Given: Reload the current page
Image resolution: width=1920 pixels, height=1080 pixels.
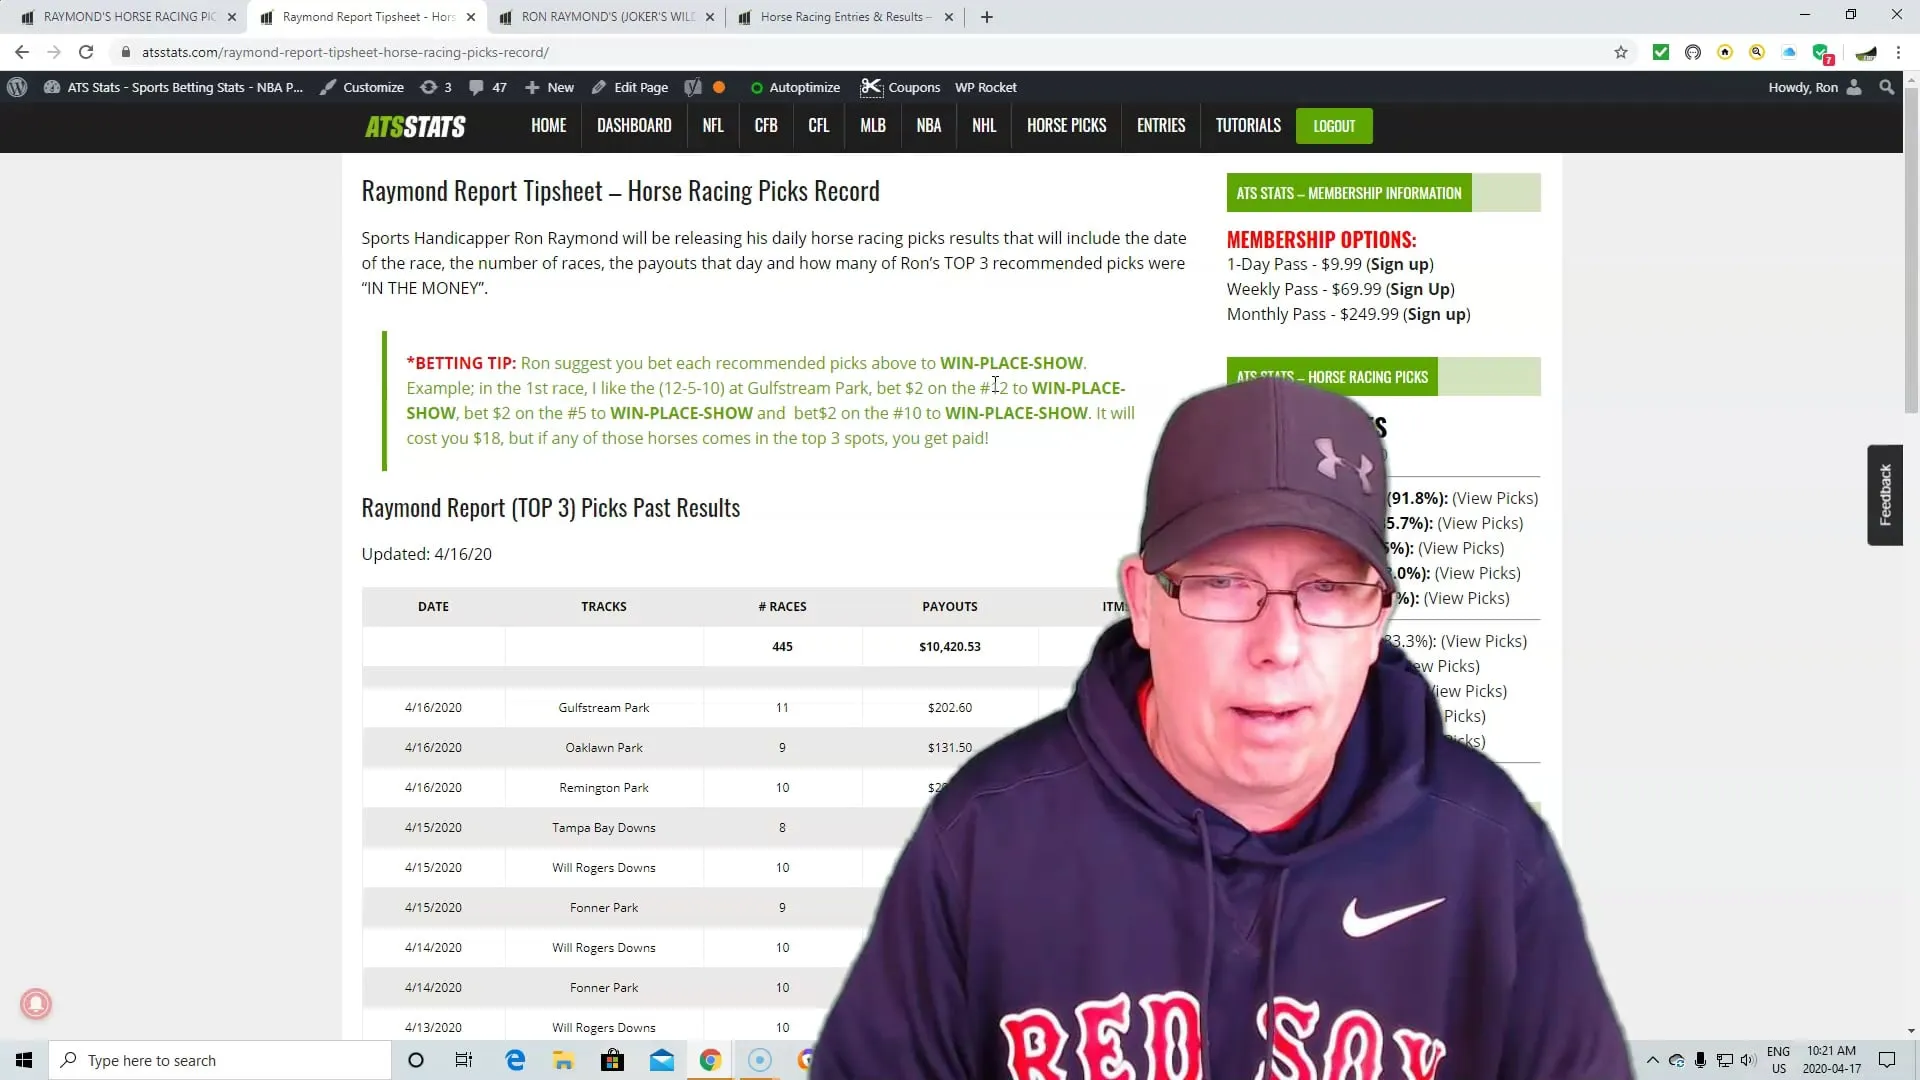Looking at the screenshot, I should click(86, 52).
